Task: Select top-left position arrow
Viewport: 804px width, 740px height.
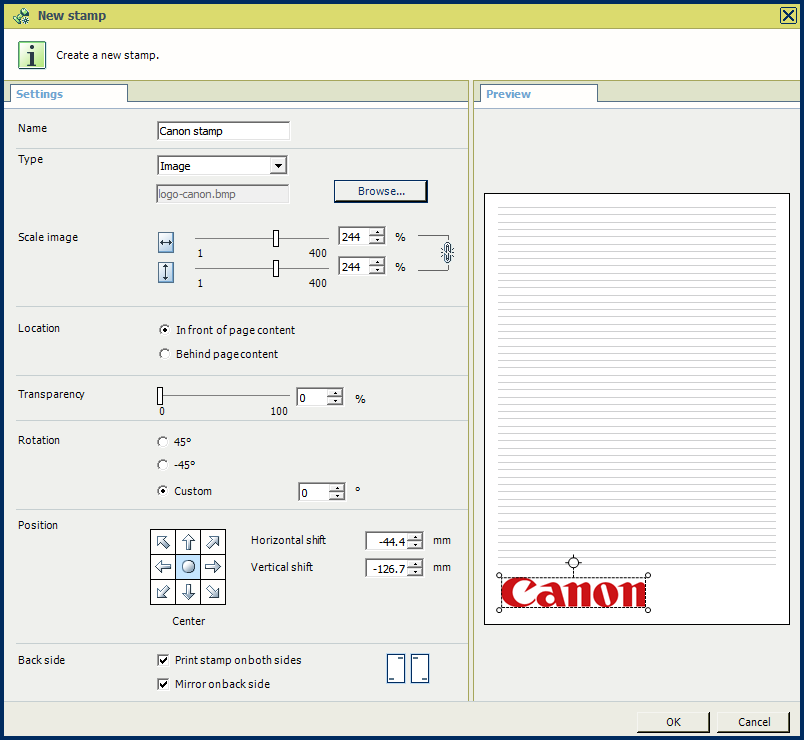Action: pyautogui.click(x=163, y=542)
